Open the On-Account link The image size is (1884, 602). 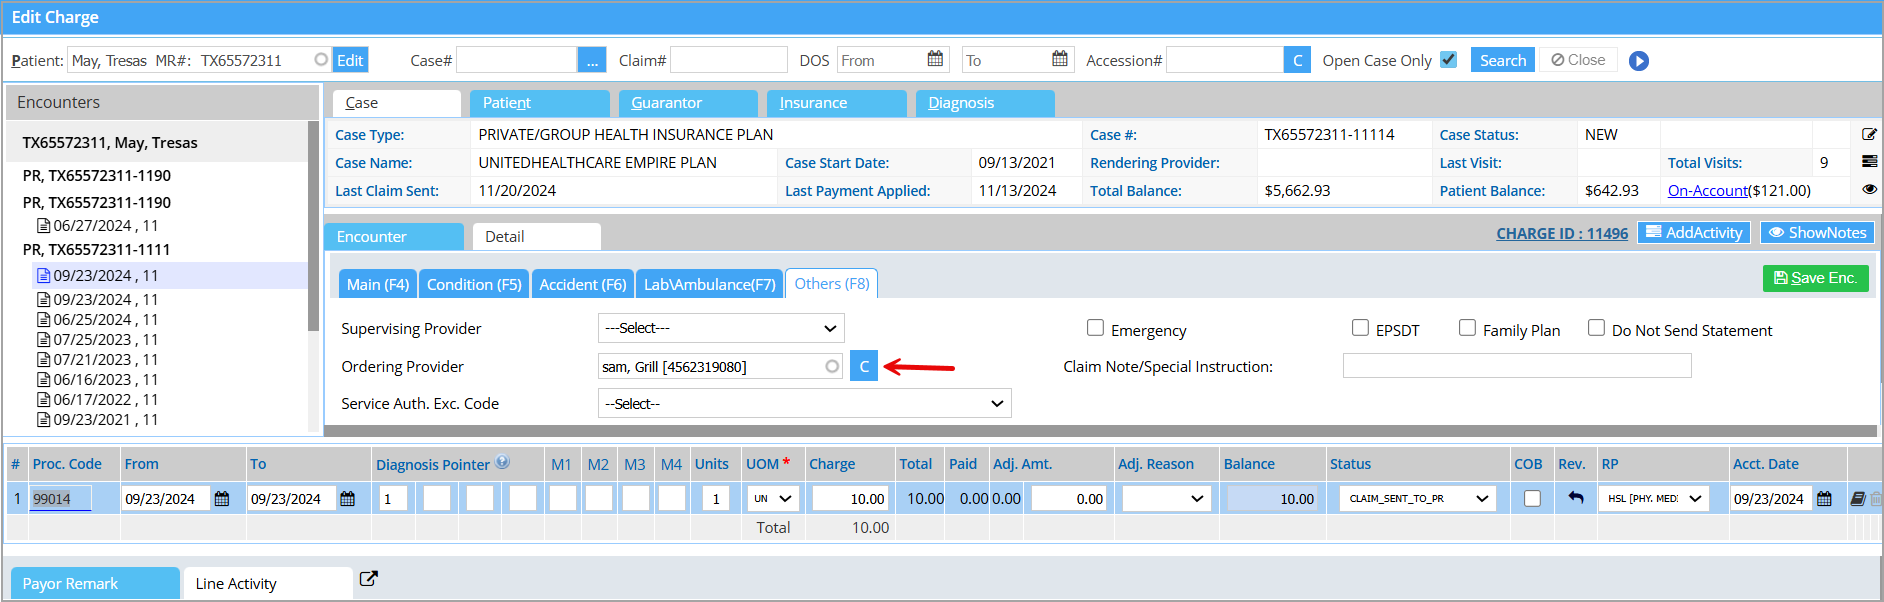(x=1706, y=191)
